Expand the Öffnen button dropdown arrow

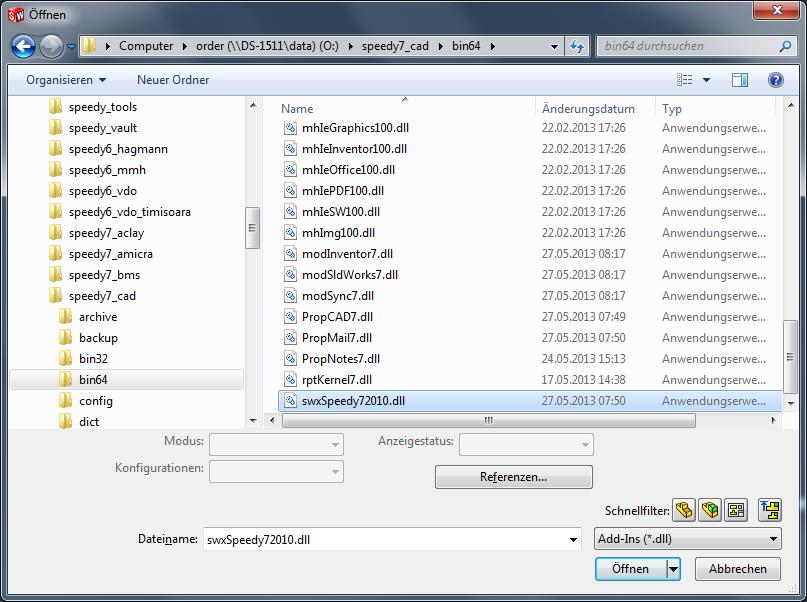point(674,568)
